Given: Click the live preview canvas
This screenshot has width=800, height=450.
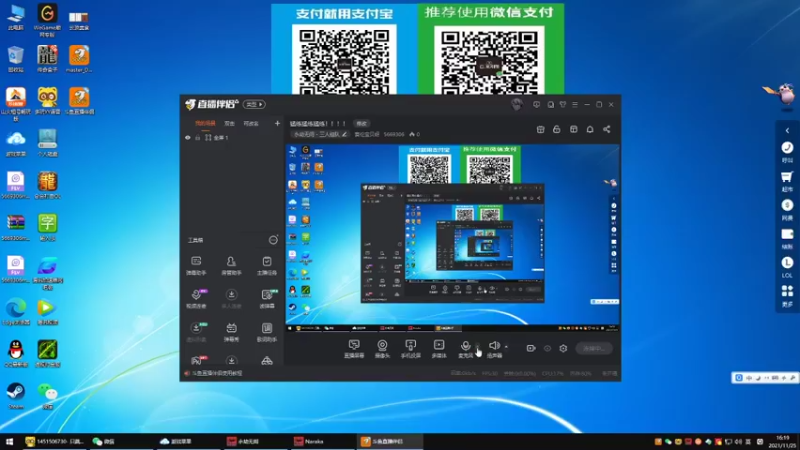Looking at the screenshot, I should pyautogui.click(x=453, y=238).
